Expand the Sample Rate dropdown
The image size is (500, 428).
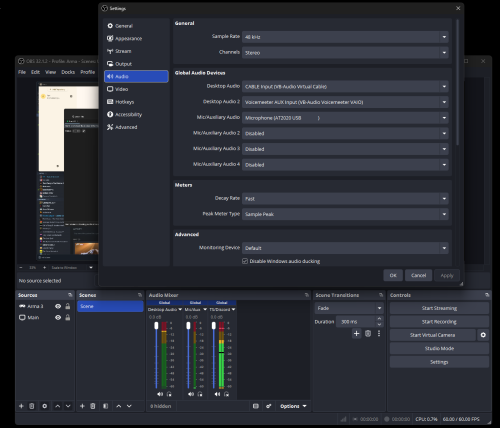click(x=345, y=37)
